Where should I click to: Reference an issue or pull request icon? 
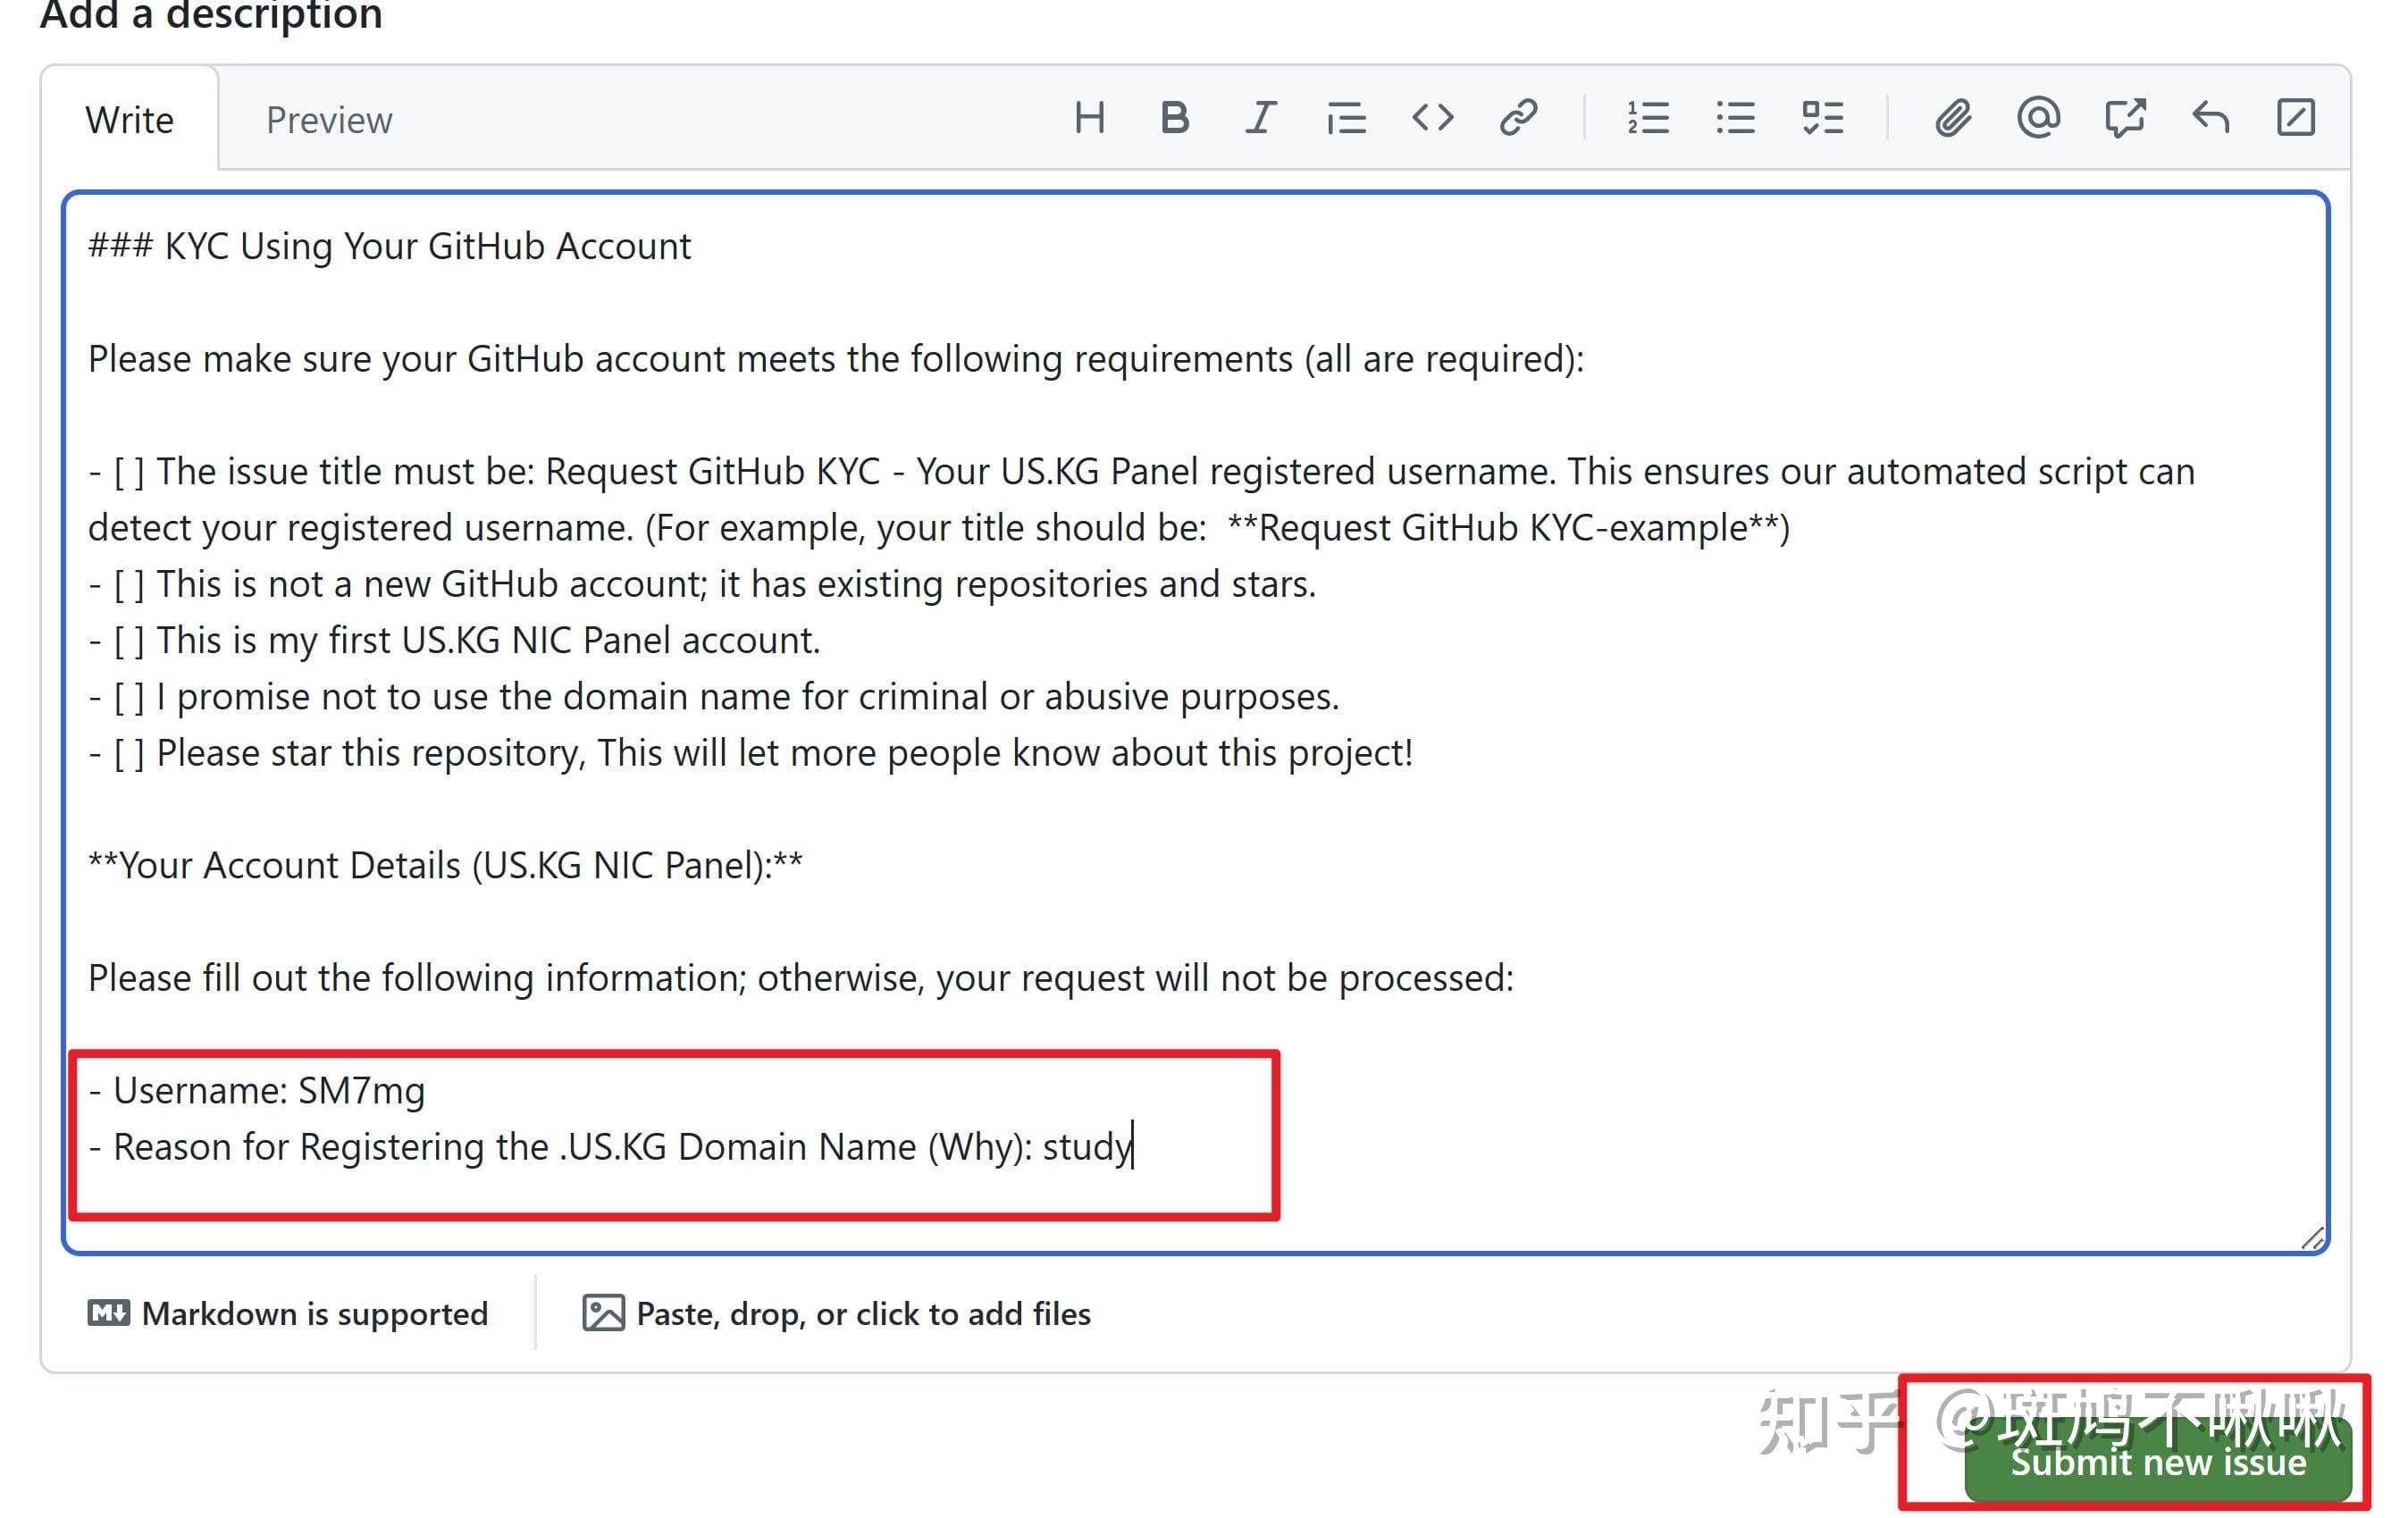[2124, 118]
